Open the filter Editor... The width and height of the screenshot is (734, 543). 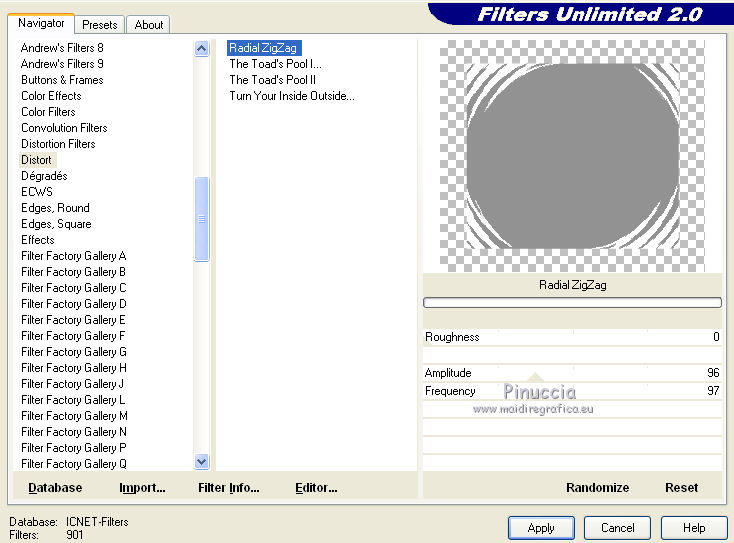(x=316, y=487)
